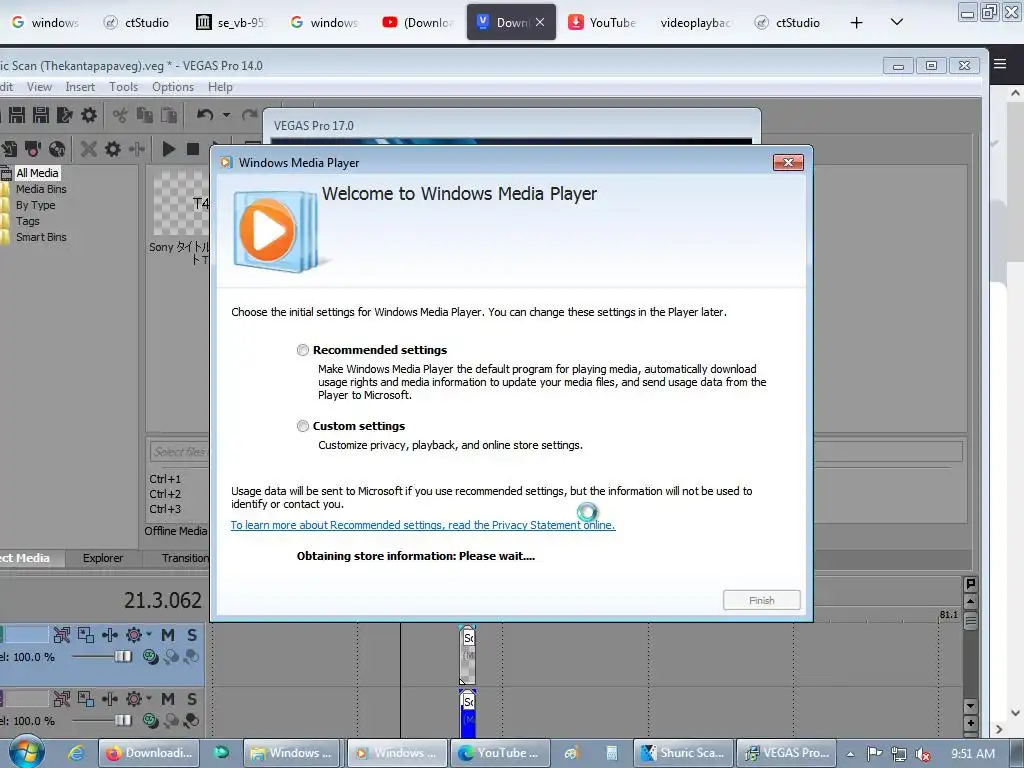Screen dimensions: 1024x768
Task: Open new browser tab with plus button
Action: (856, 23)
